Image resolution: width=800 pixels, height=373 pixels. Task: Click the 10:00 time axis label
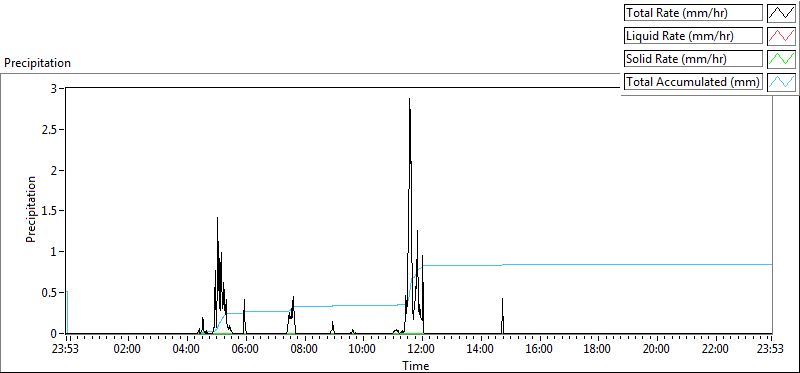pyautogui.click(x=363, y=350)
